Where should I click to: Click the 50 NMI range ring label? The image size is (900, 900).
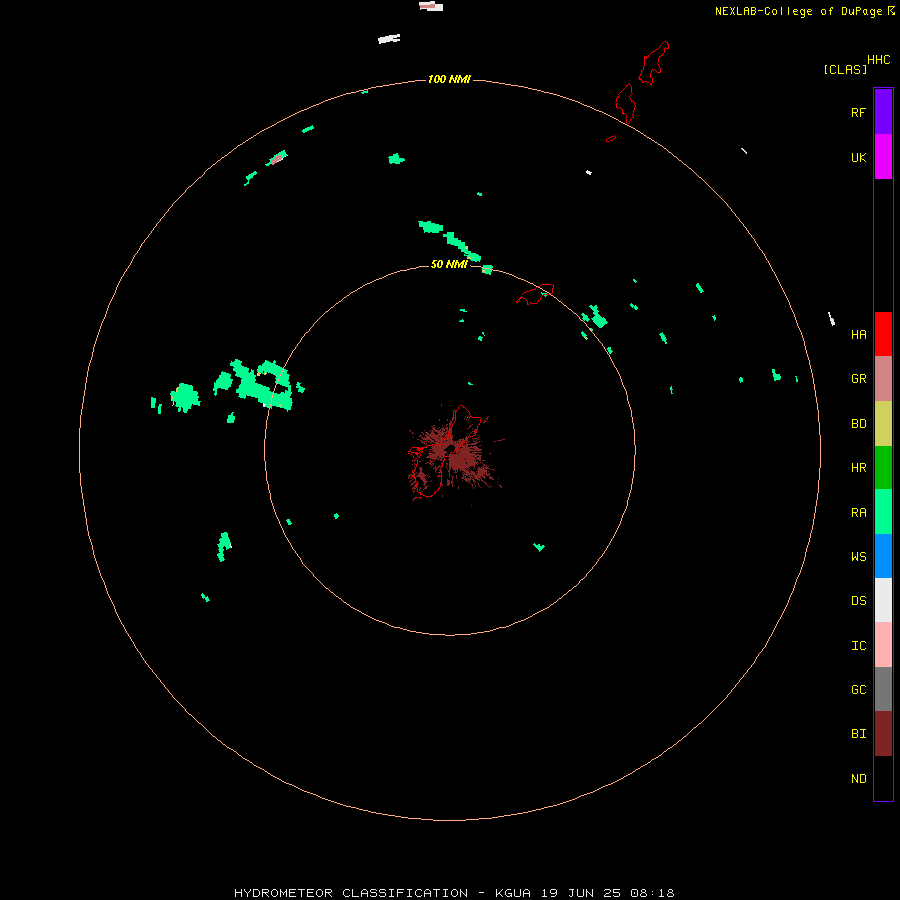click(449, 264)
